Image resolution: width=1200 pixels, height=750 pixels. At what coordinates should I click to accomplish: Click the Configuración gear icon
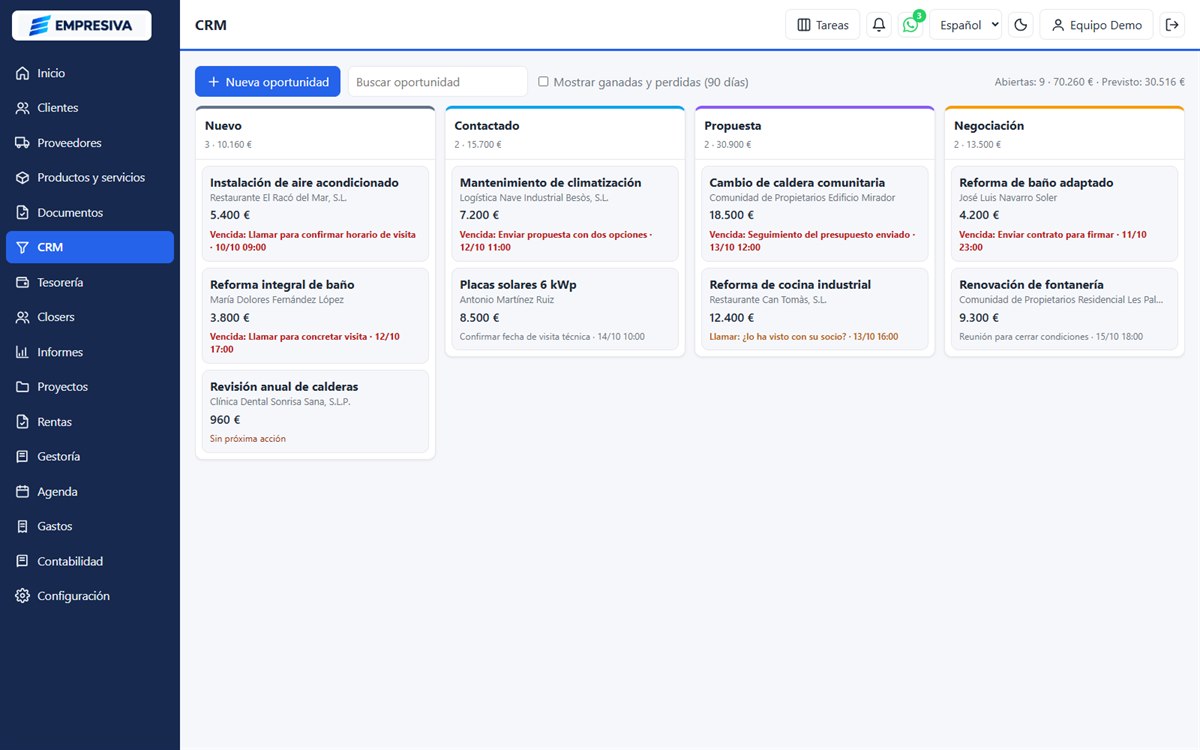(x=22, y=596)
